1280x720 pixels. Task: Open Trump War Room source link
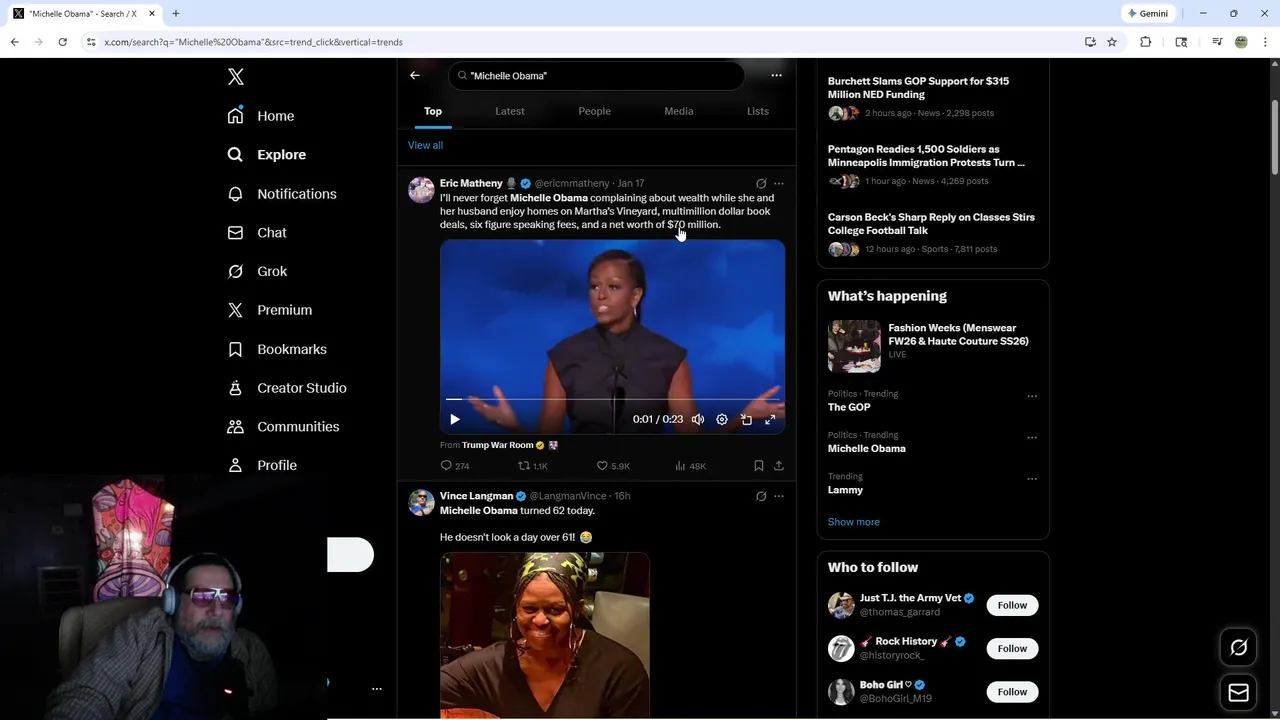(497, 445)
